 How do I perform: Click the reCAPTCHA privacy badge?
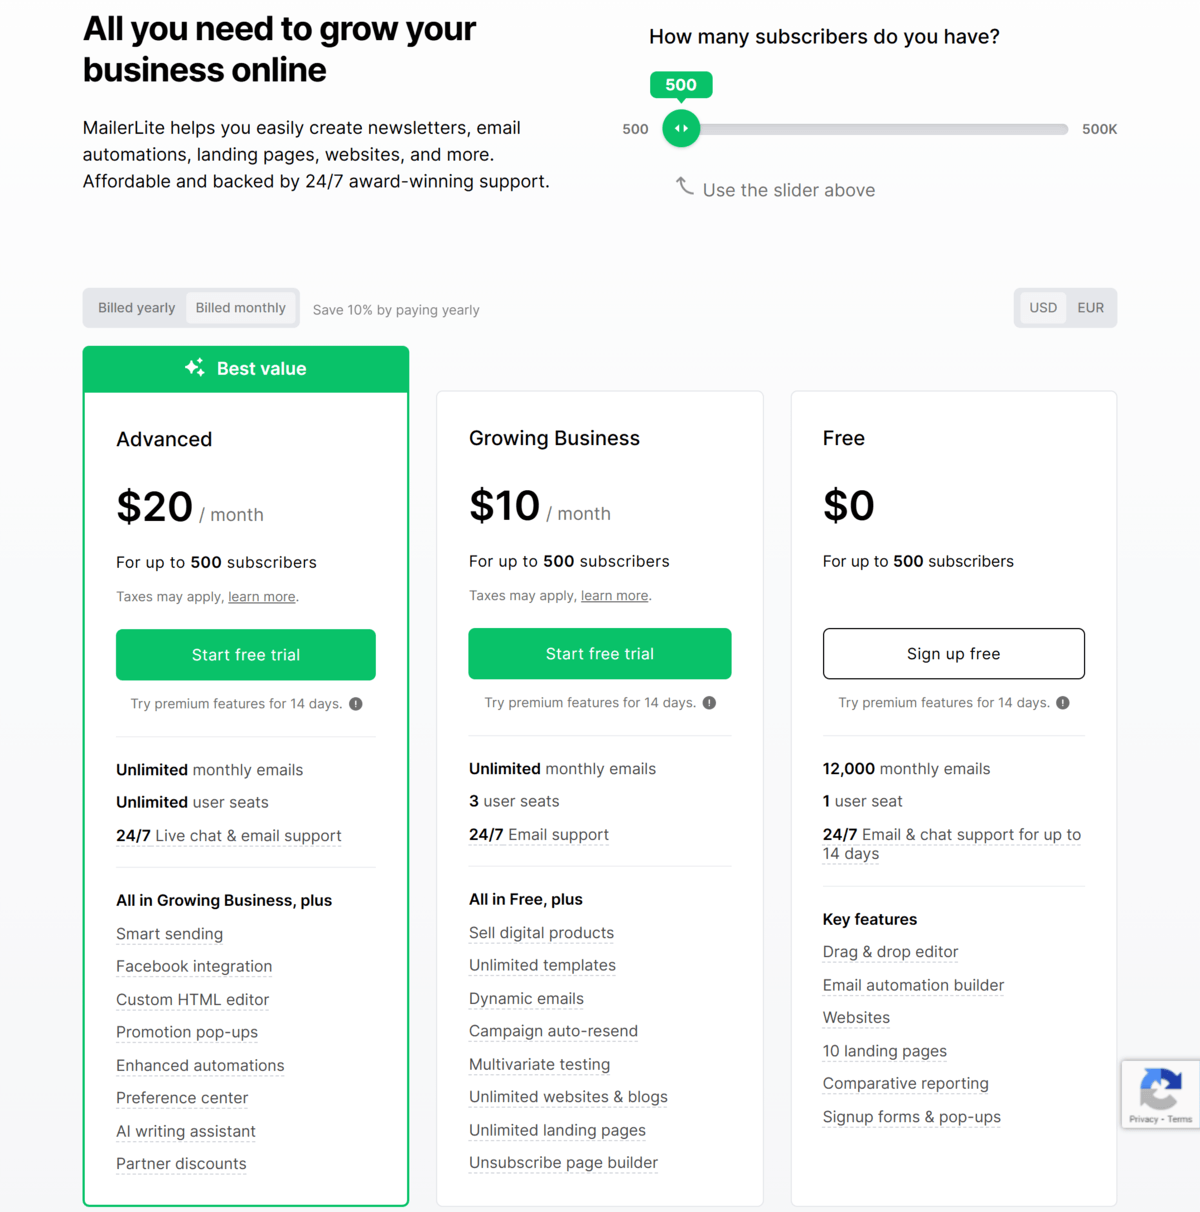(x=1159, y=1094)
